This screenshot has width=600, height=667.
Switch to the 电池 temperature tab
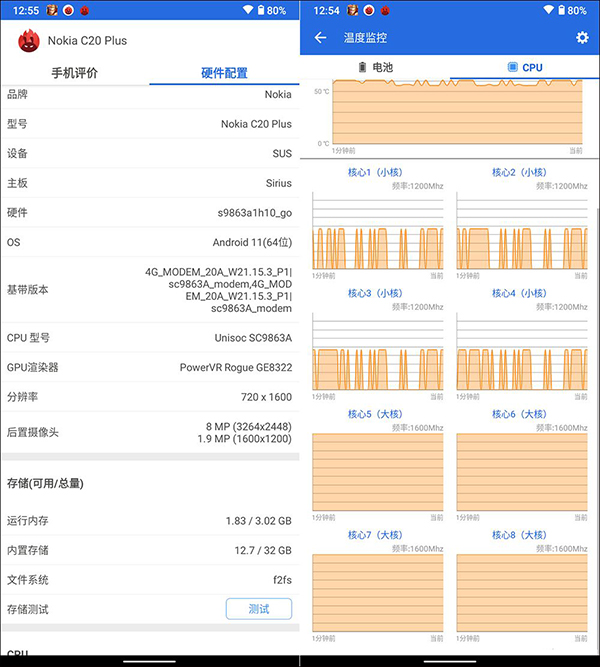tap(375, 67)
